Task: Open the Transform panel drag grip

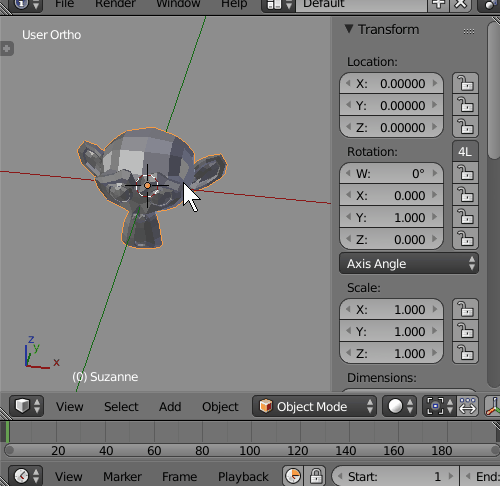Action: click(469, 31)
